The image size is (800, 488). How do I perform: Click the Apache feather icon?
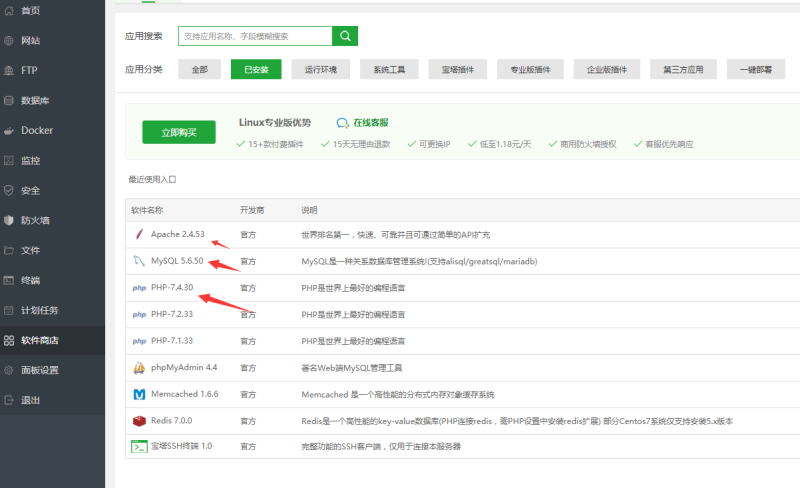pos(139,234)
